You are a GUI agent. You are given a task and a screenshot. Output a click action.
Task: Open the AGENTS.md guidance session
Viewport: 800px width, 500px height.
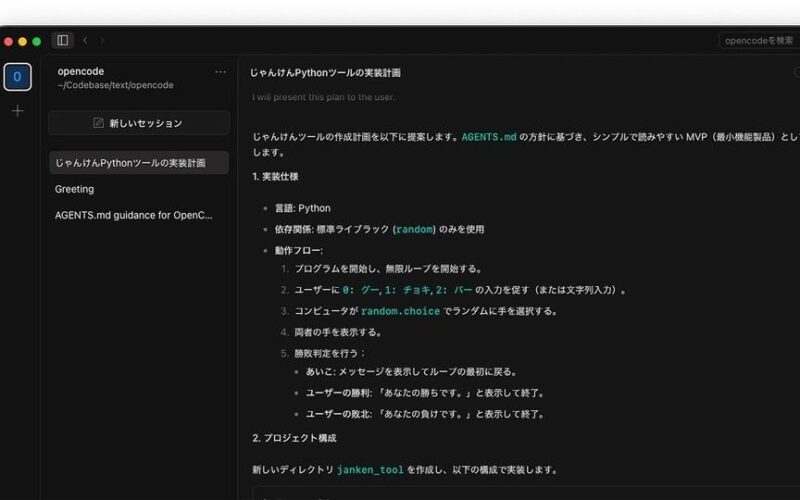pyautogui.click(x=139, y=215)
